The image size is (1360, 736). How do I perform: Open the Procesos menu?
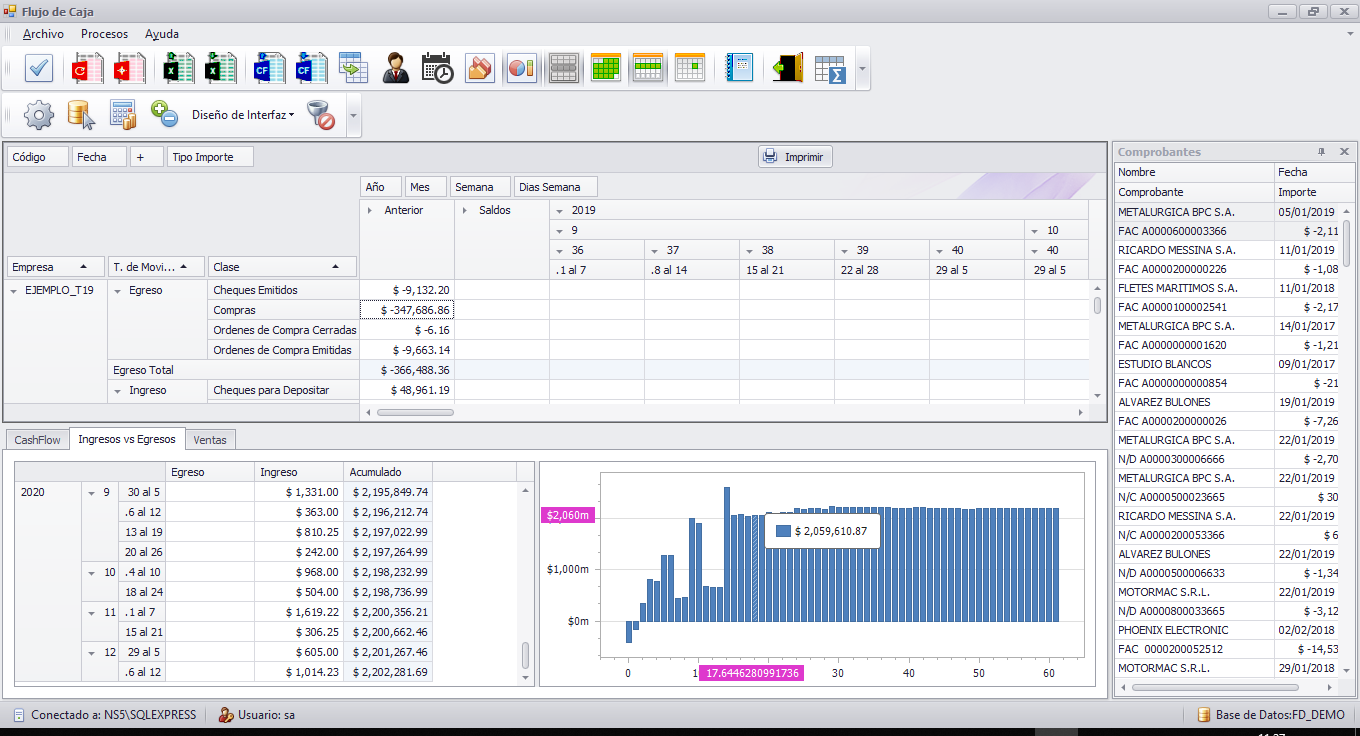coord(104,34)
